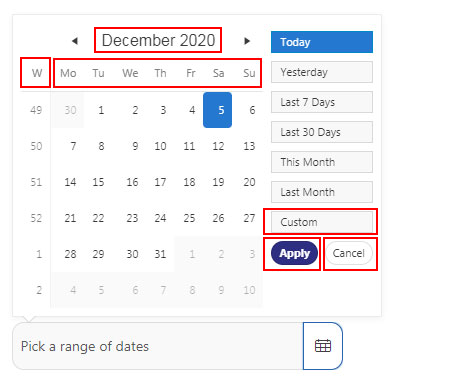The height and width of the screenshot is (389, 459).
Task: Pick December 14 in the calendar
Action: (70, 182)
